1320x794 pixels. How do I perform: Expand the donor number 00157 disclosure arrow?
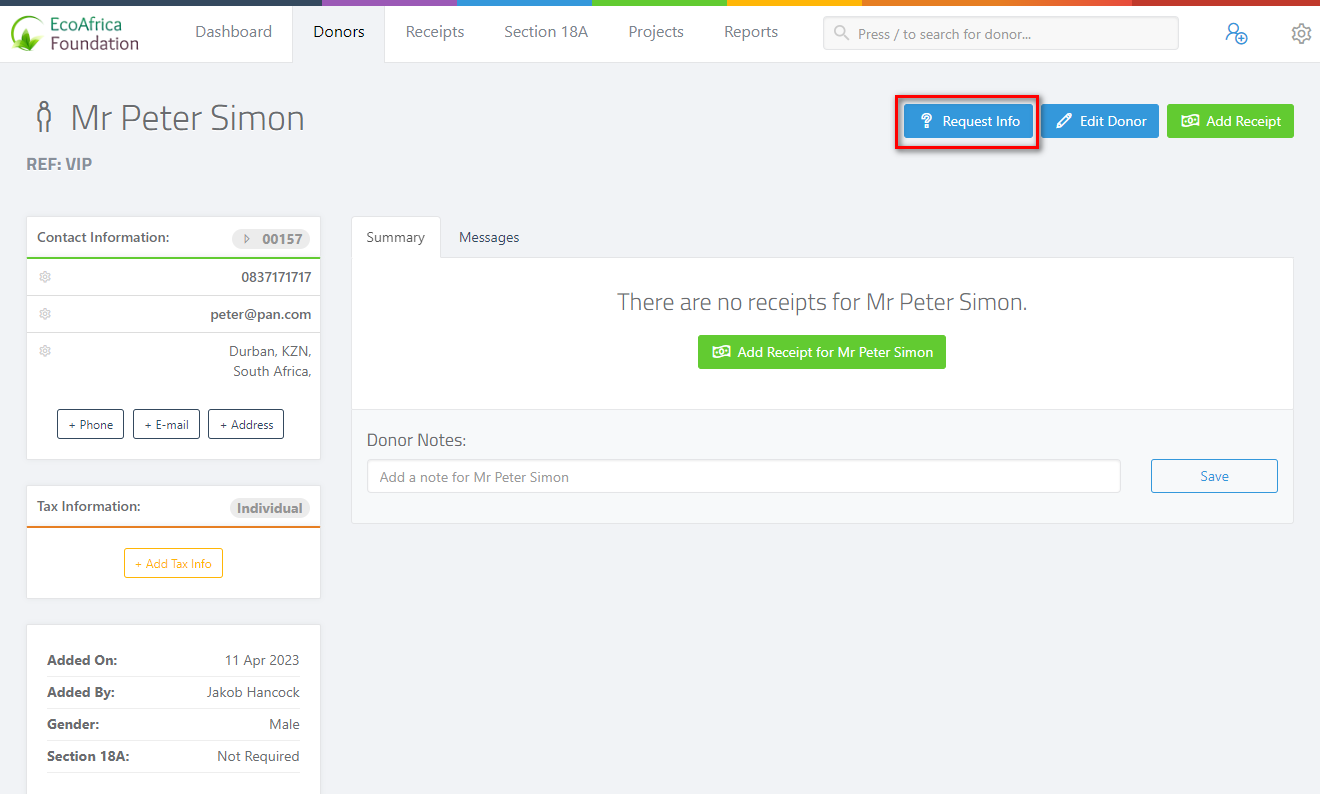246,239
